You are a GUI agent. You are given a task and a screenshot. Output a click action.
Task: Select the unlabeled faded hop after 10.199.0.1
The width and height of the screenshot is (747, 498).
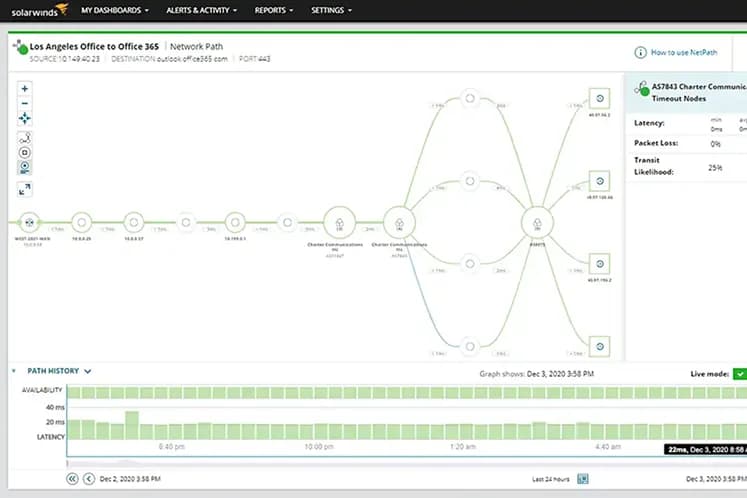coord(287,222)
